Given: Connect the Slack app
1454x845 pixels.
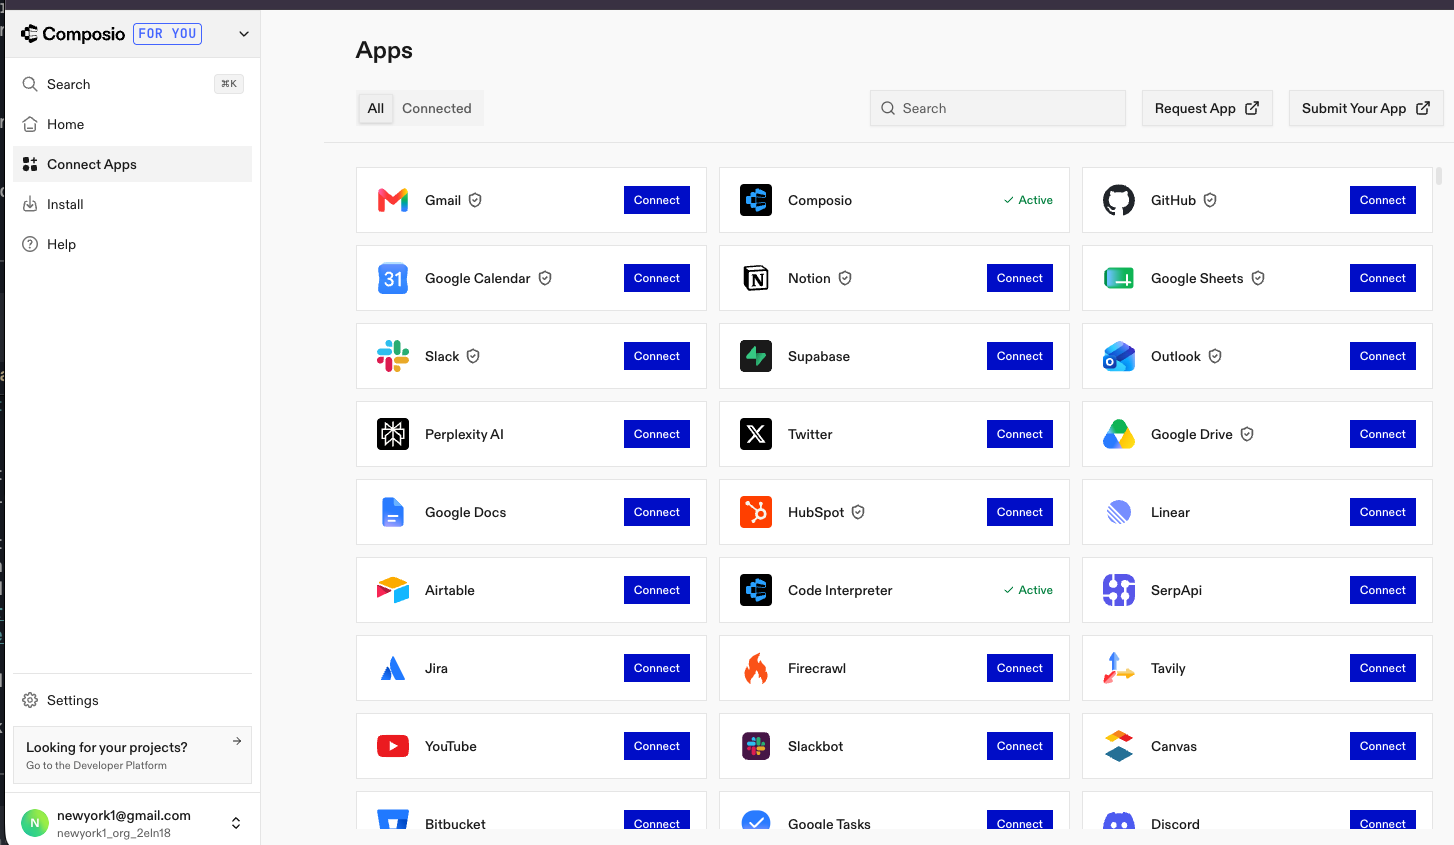Looking at the screenshot, I should (657, 356).
